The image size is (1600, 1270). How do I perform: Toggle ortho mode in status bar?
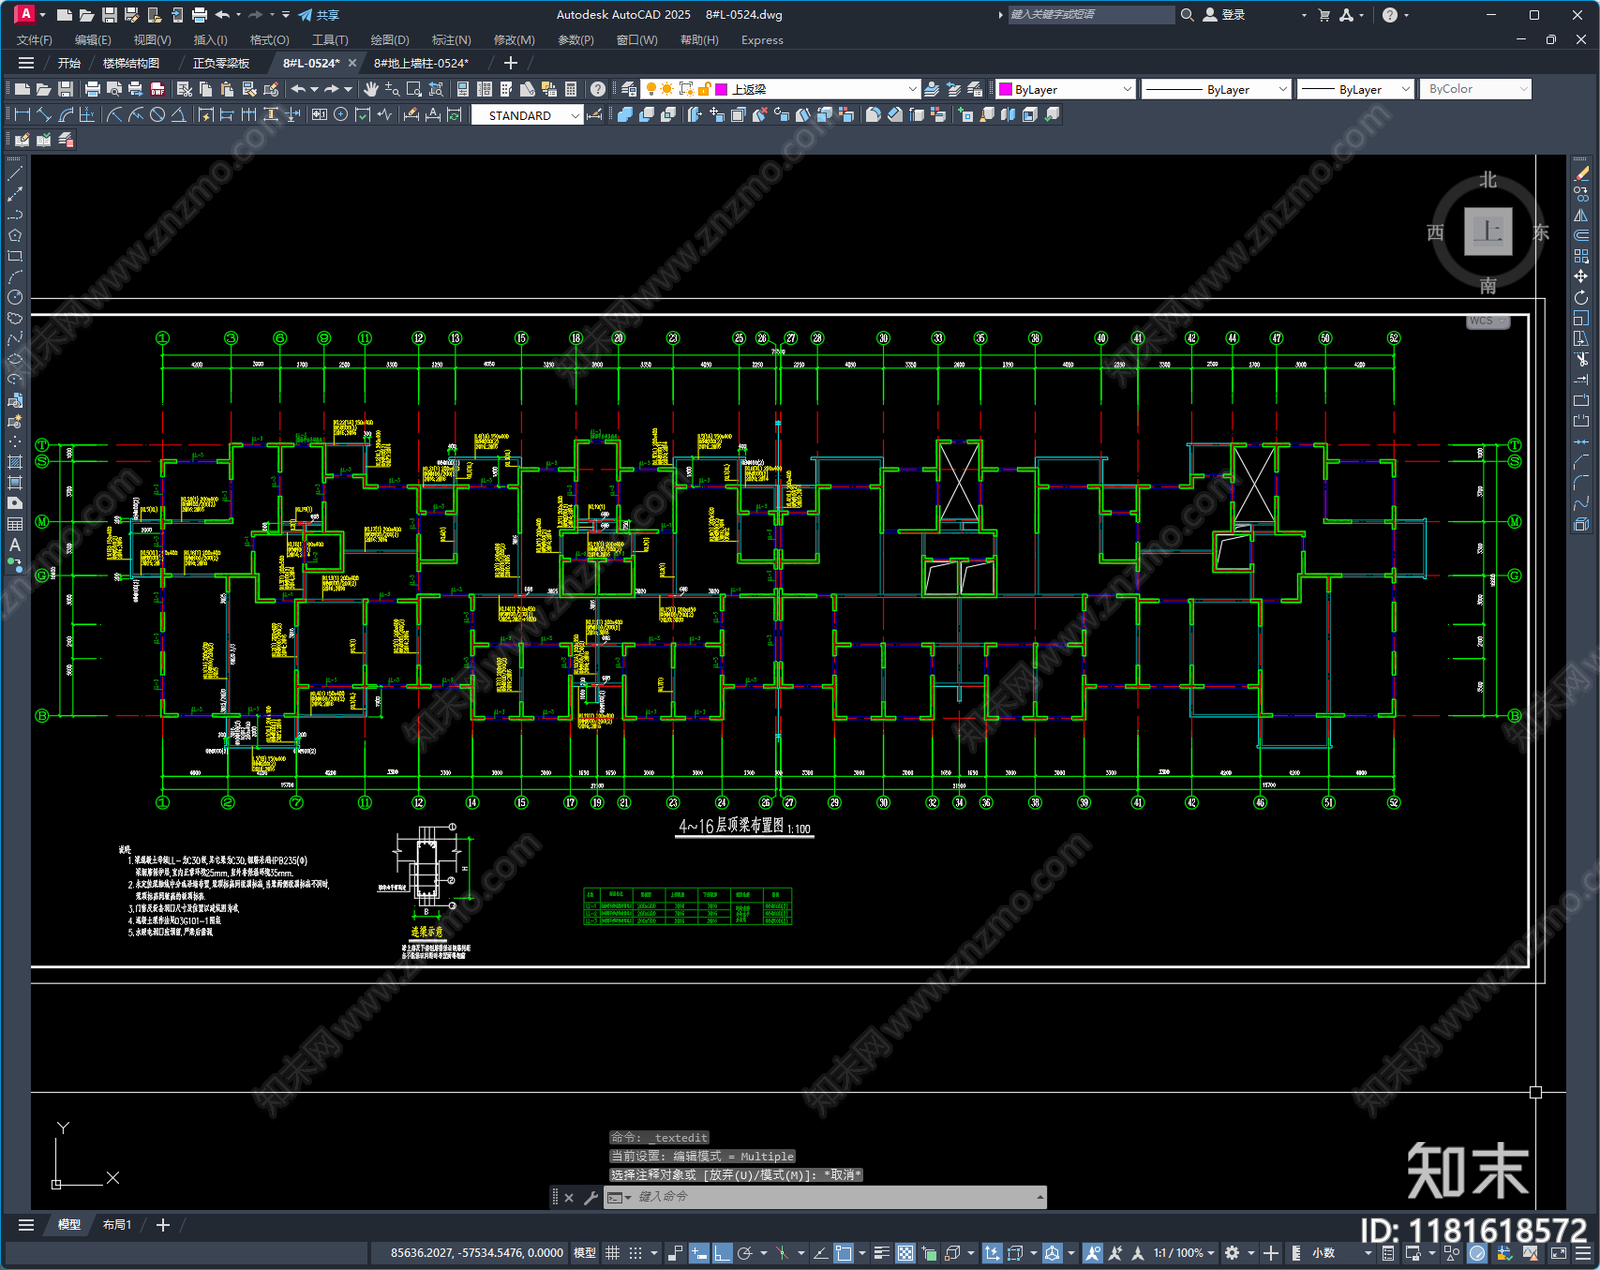tap(722, 1253)
